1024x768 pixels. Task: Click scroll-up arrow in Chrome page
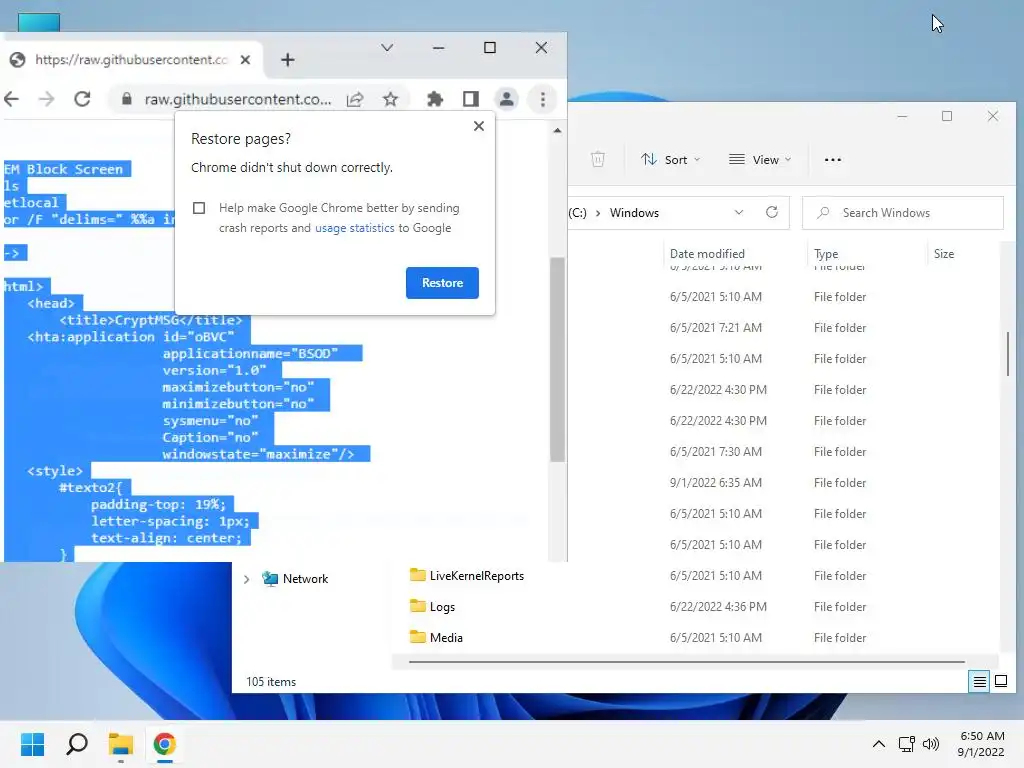(557, 131)
